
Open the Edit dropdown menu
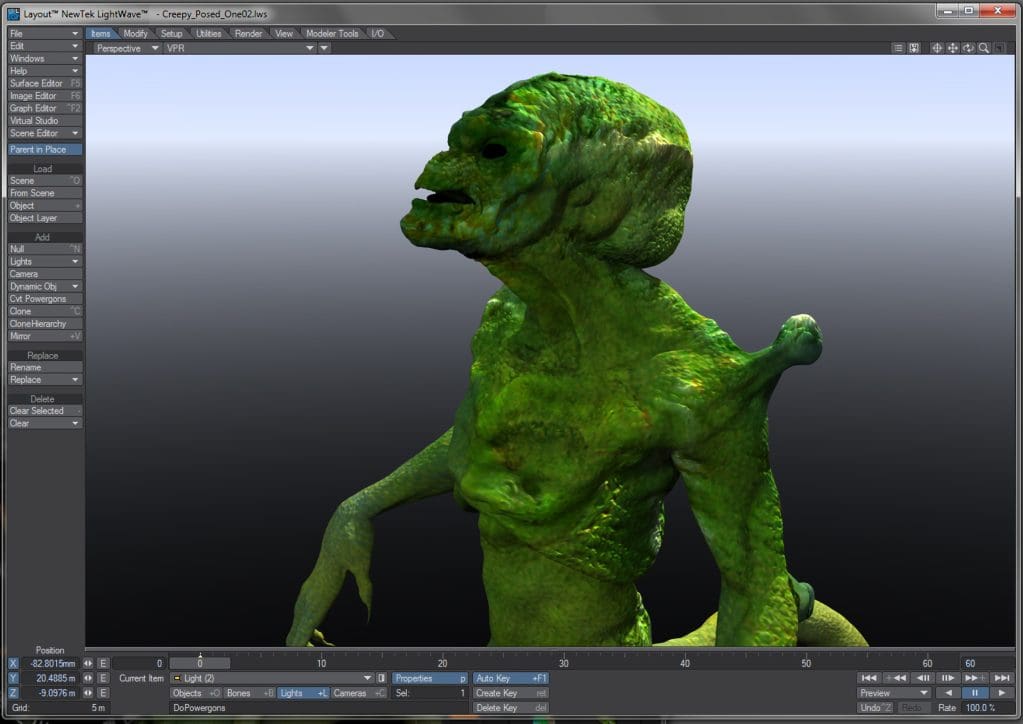click(44, 46)
